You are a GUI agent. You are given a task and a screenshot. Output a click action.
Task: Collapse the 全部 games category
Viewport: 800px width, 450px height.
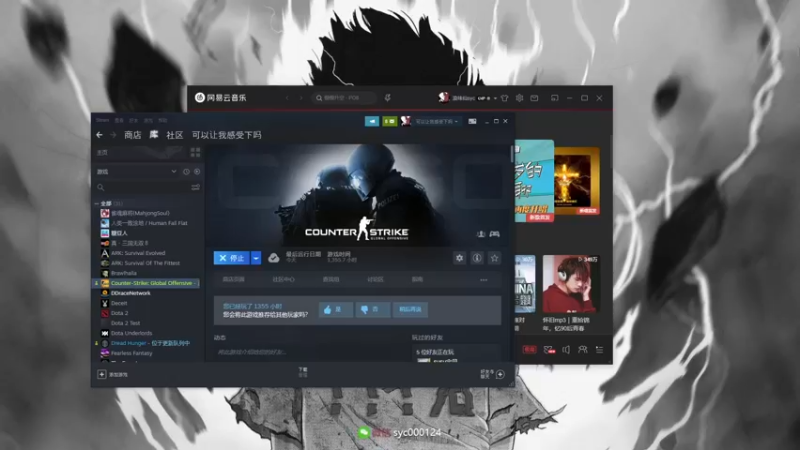[96, 204]
